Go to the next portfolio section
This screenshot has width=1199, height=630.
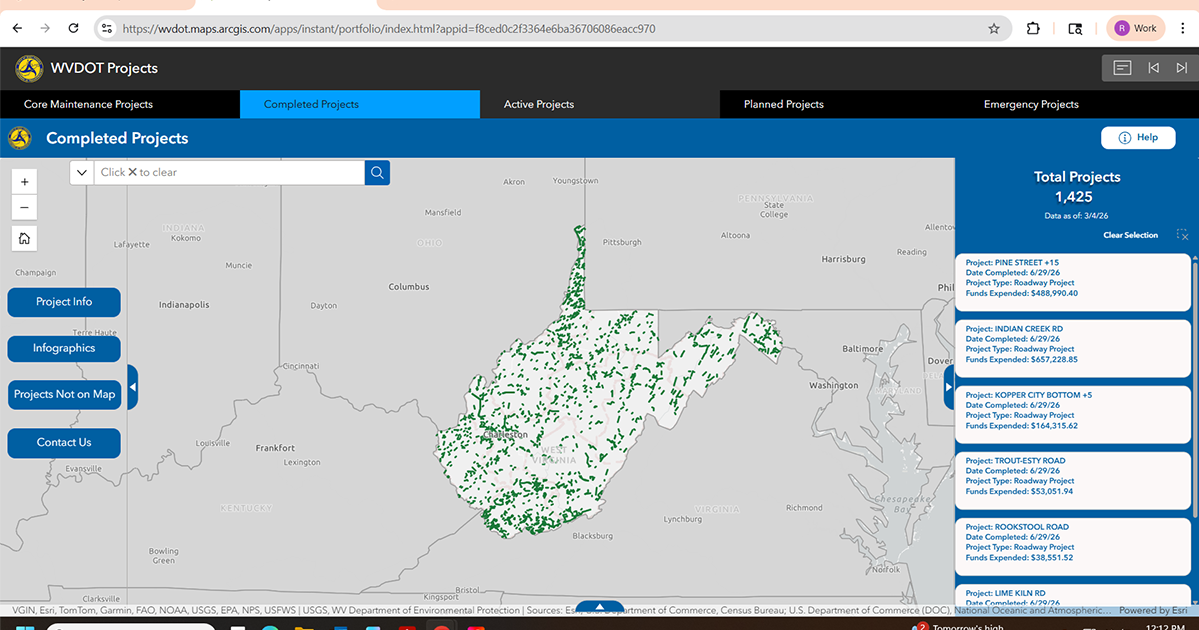click(1181, 68)
